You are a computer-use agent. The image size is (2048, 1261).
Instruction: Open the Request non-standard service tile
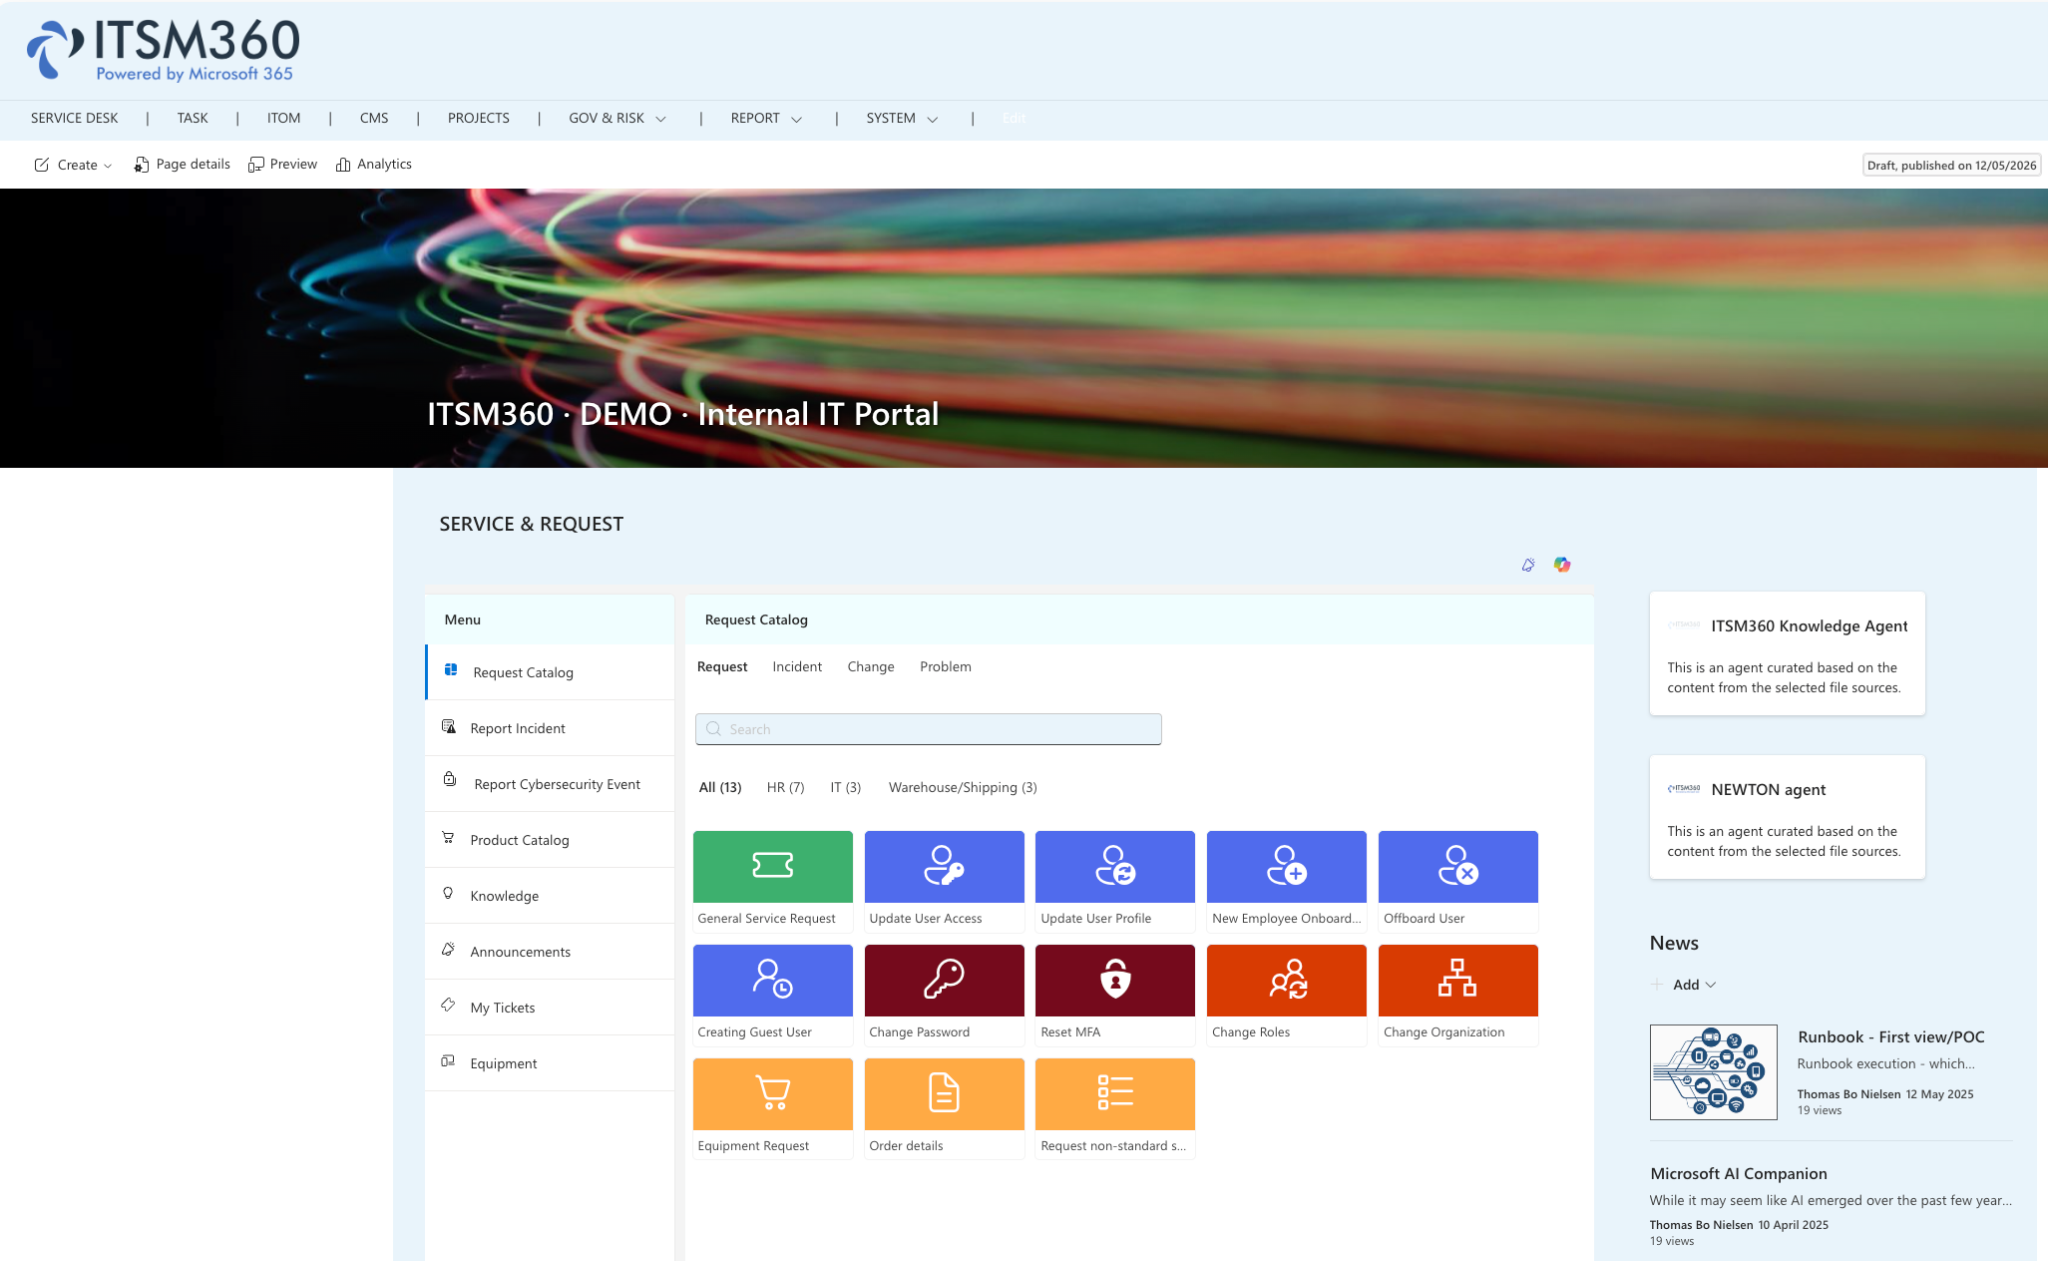pos(1115,1108)
